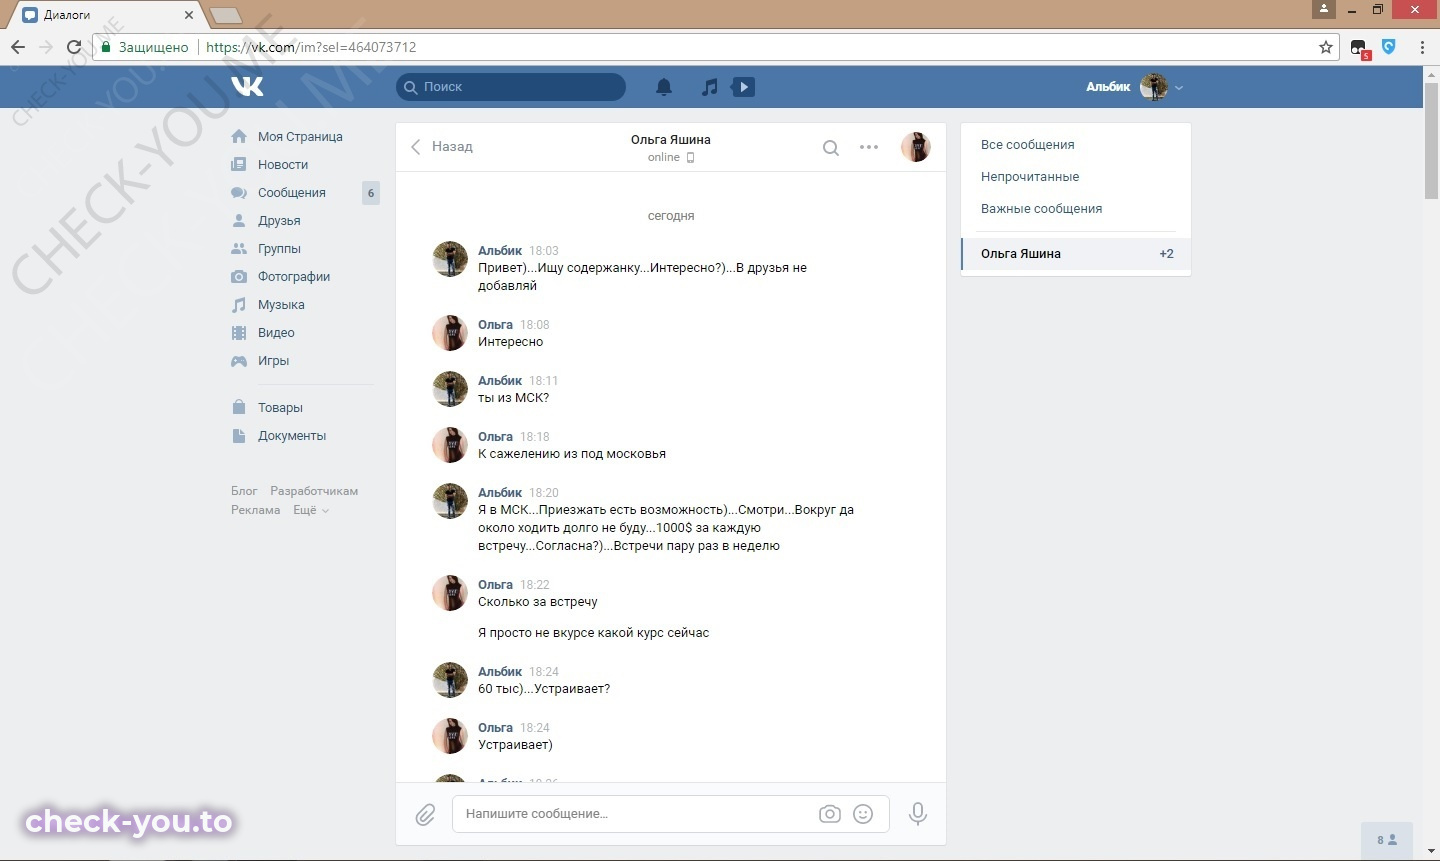Close the Диалоги browser tab
This screenshot has height=861, width=1440.
click(188, 15)
